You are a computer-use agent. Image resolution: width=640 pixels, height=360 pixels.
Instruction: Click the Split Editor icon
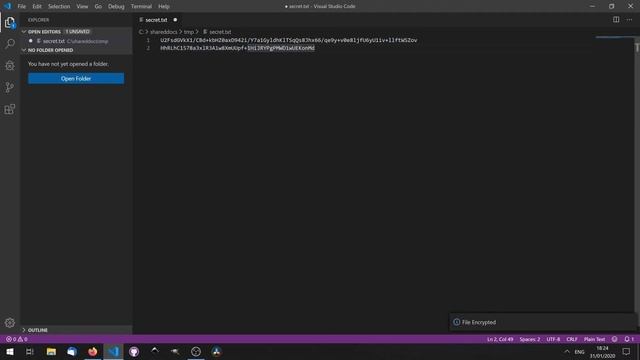pos(616,20)
